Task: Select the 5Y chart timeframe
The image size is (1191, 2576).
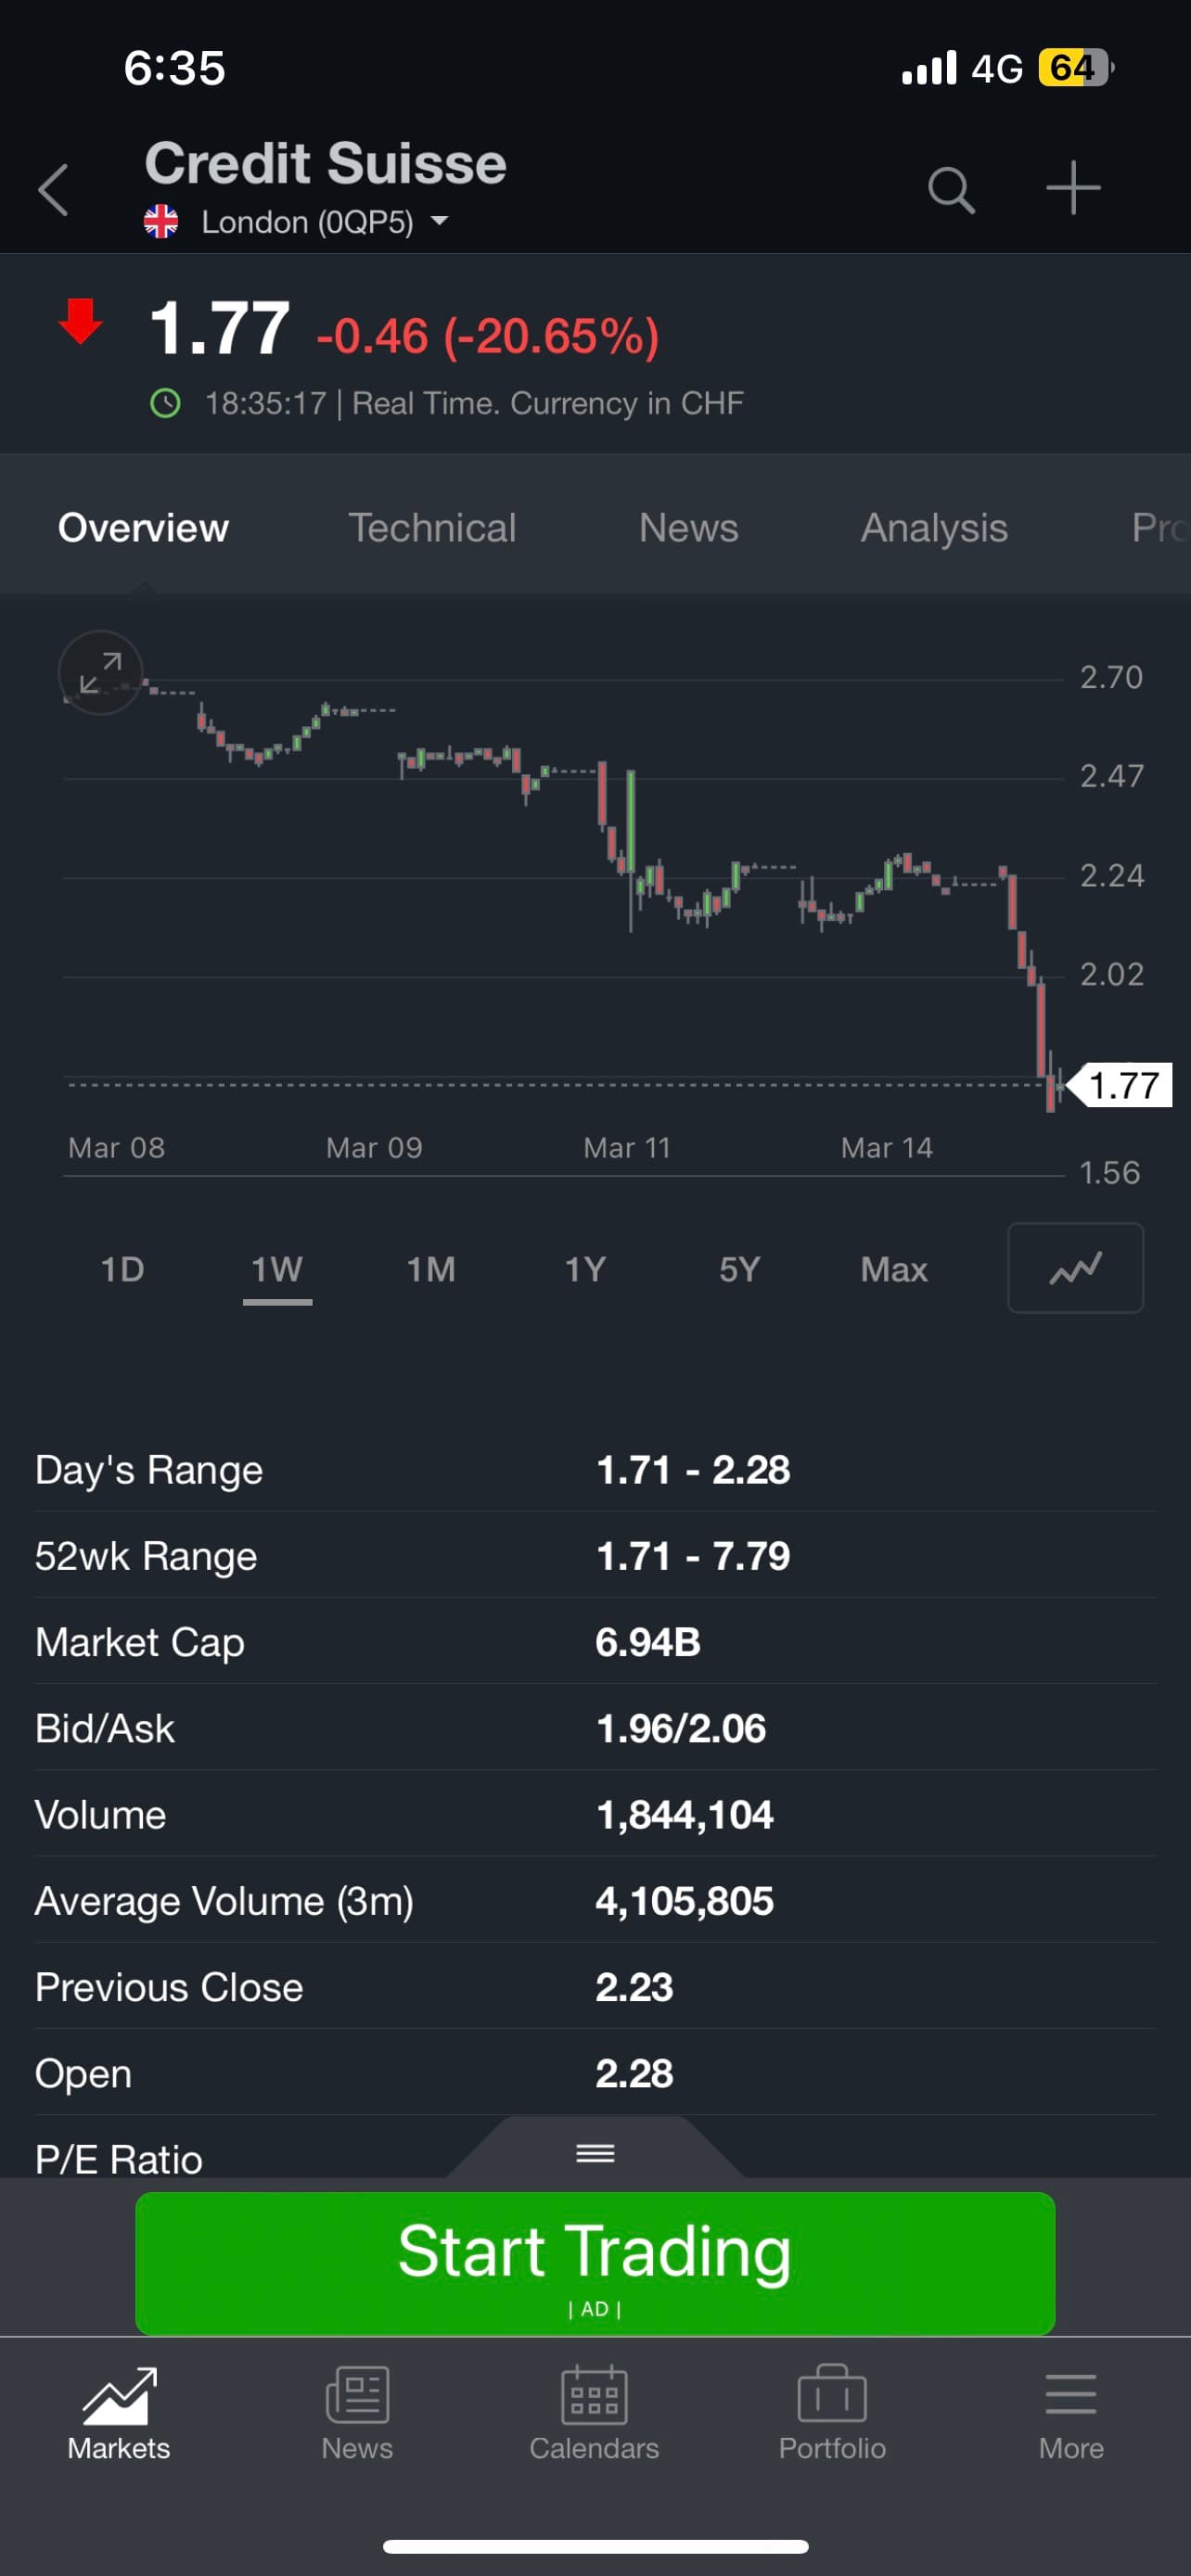Action: pyautogui.click(x=740, y=1269)
